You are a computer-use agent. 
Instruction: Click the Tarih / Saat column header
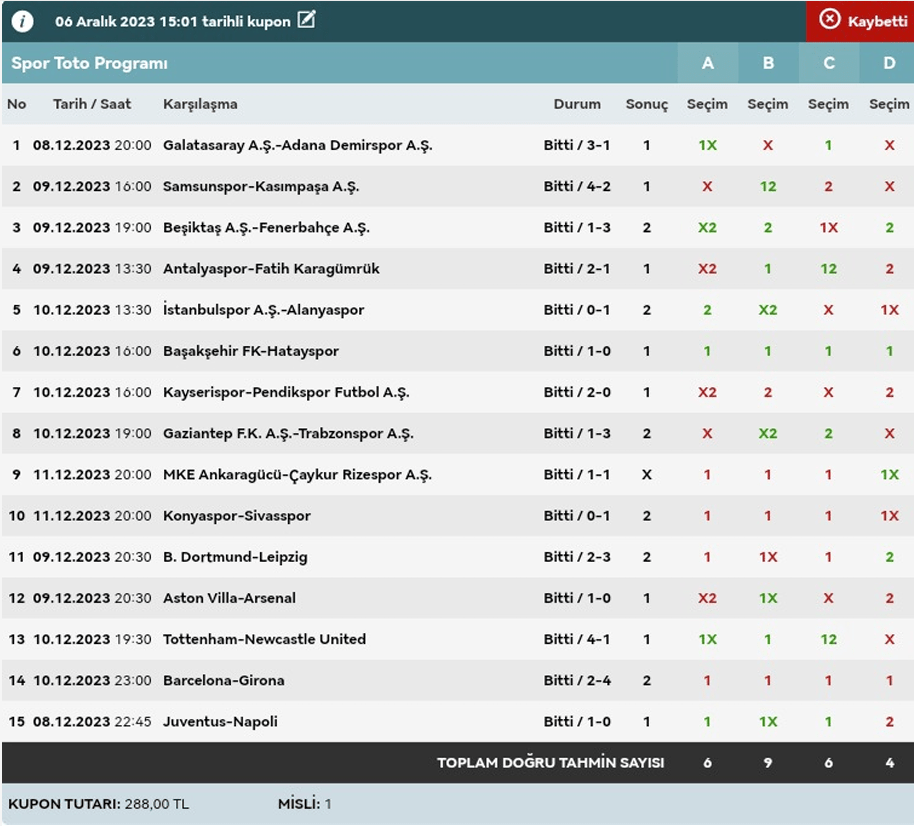(92, 104)
